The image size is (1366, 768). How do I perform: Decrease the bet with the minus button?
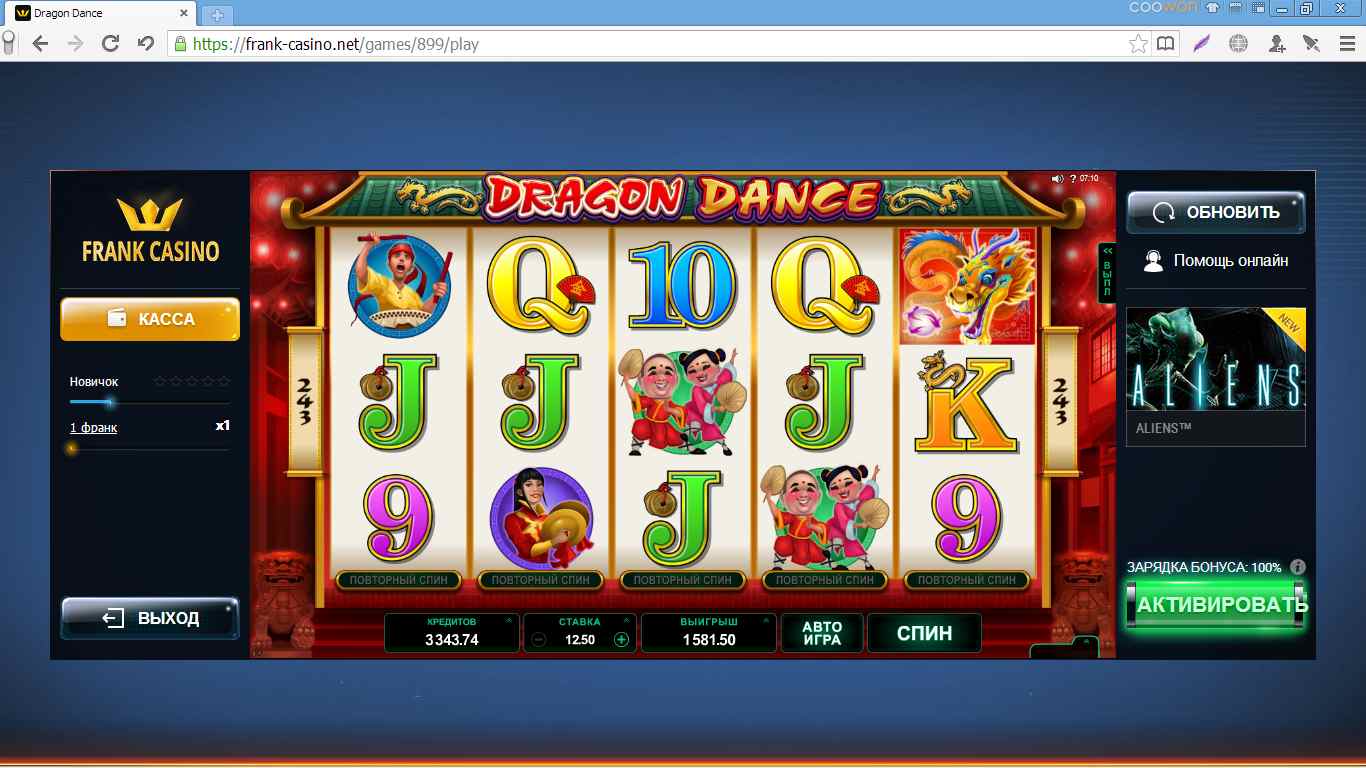point(538,640)
